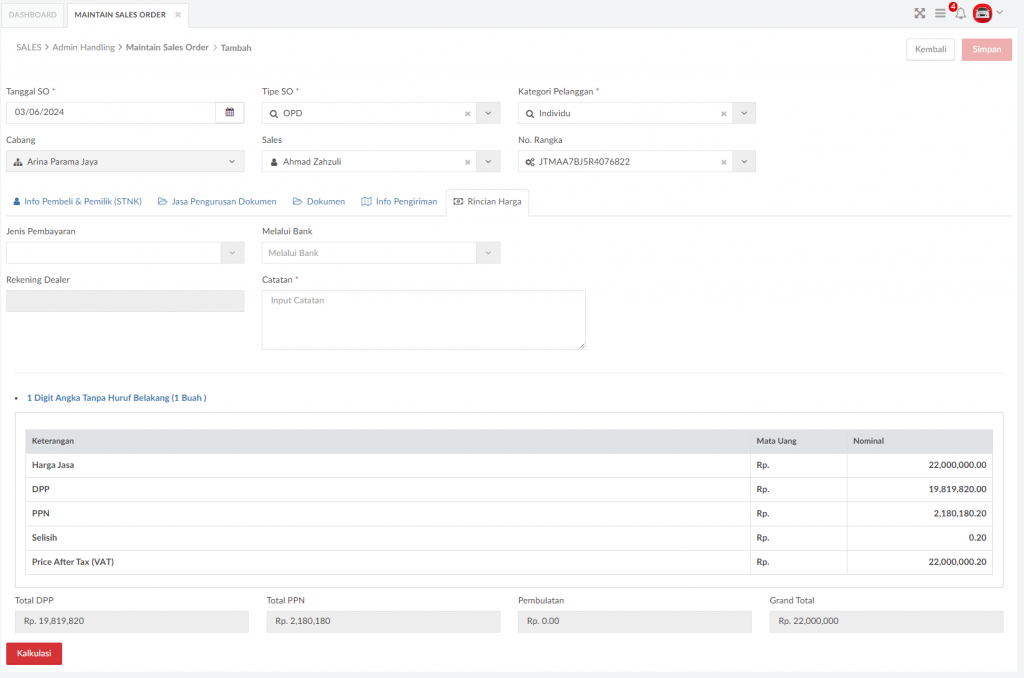1024x678 pixels.
Task: Click the Price After Tax (VAT) row label
Action: coord(72,562)
